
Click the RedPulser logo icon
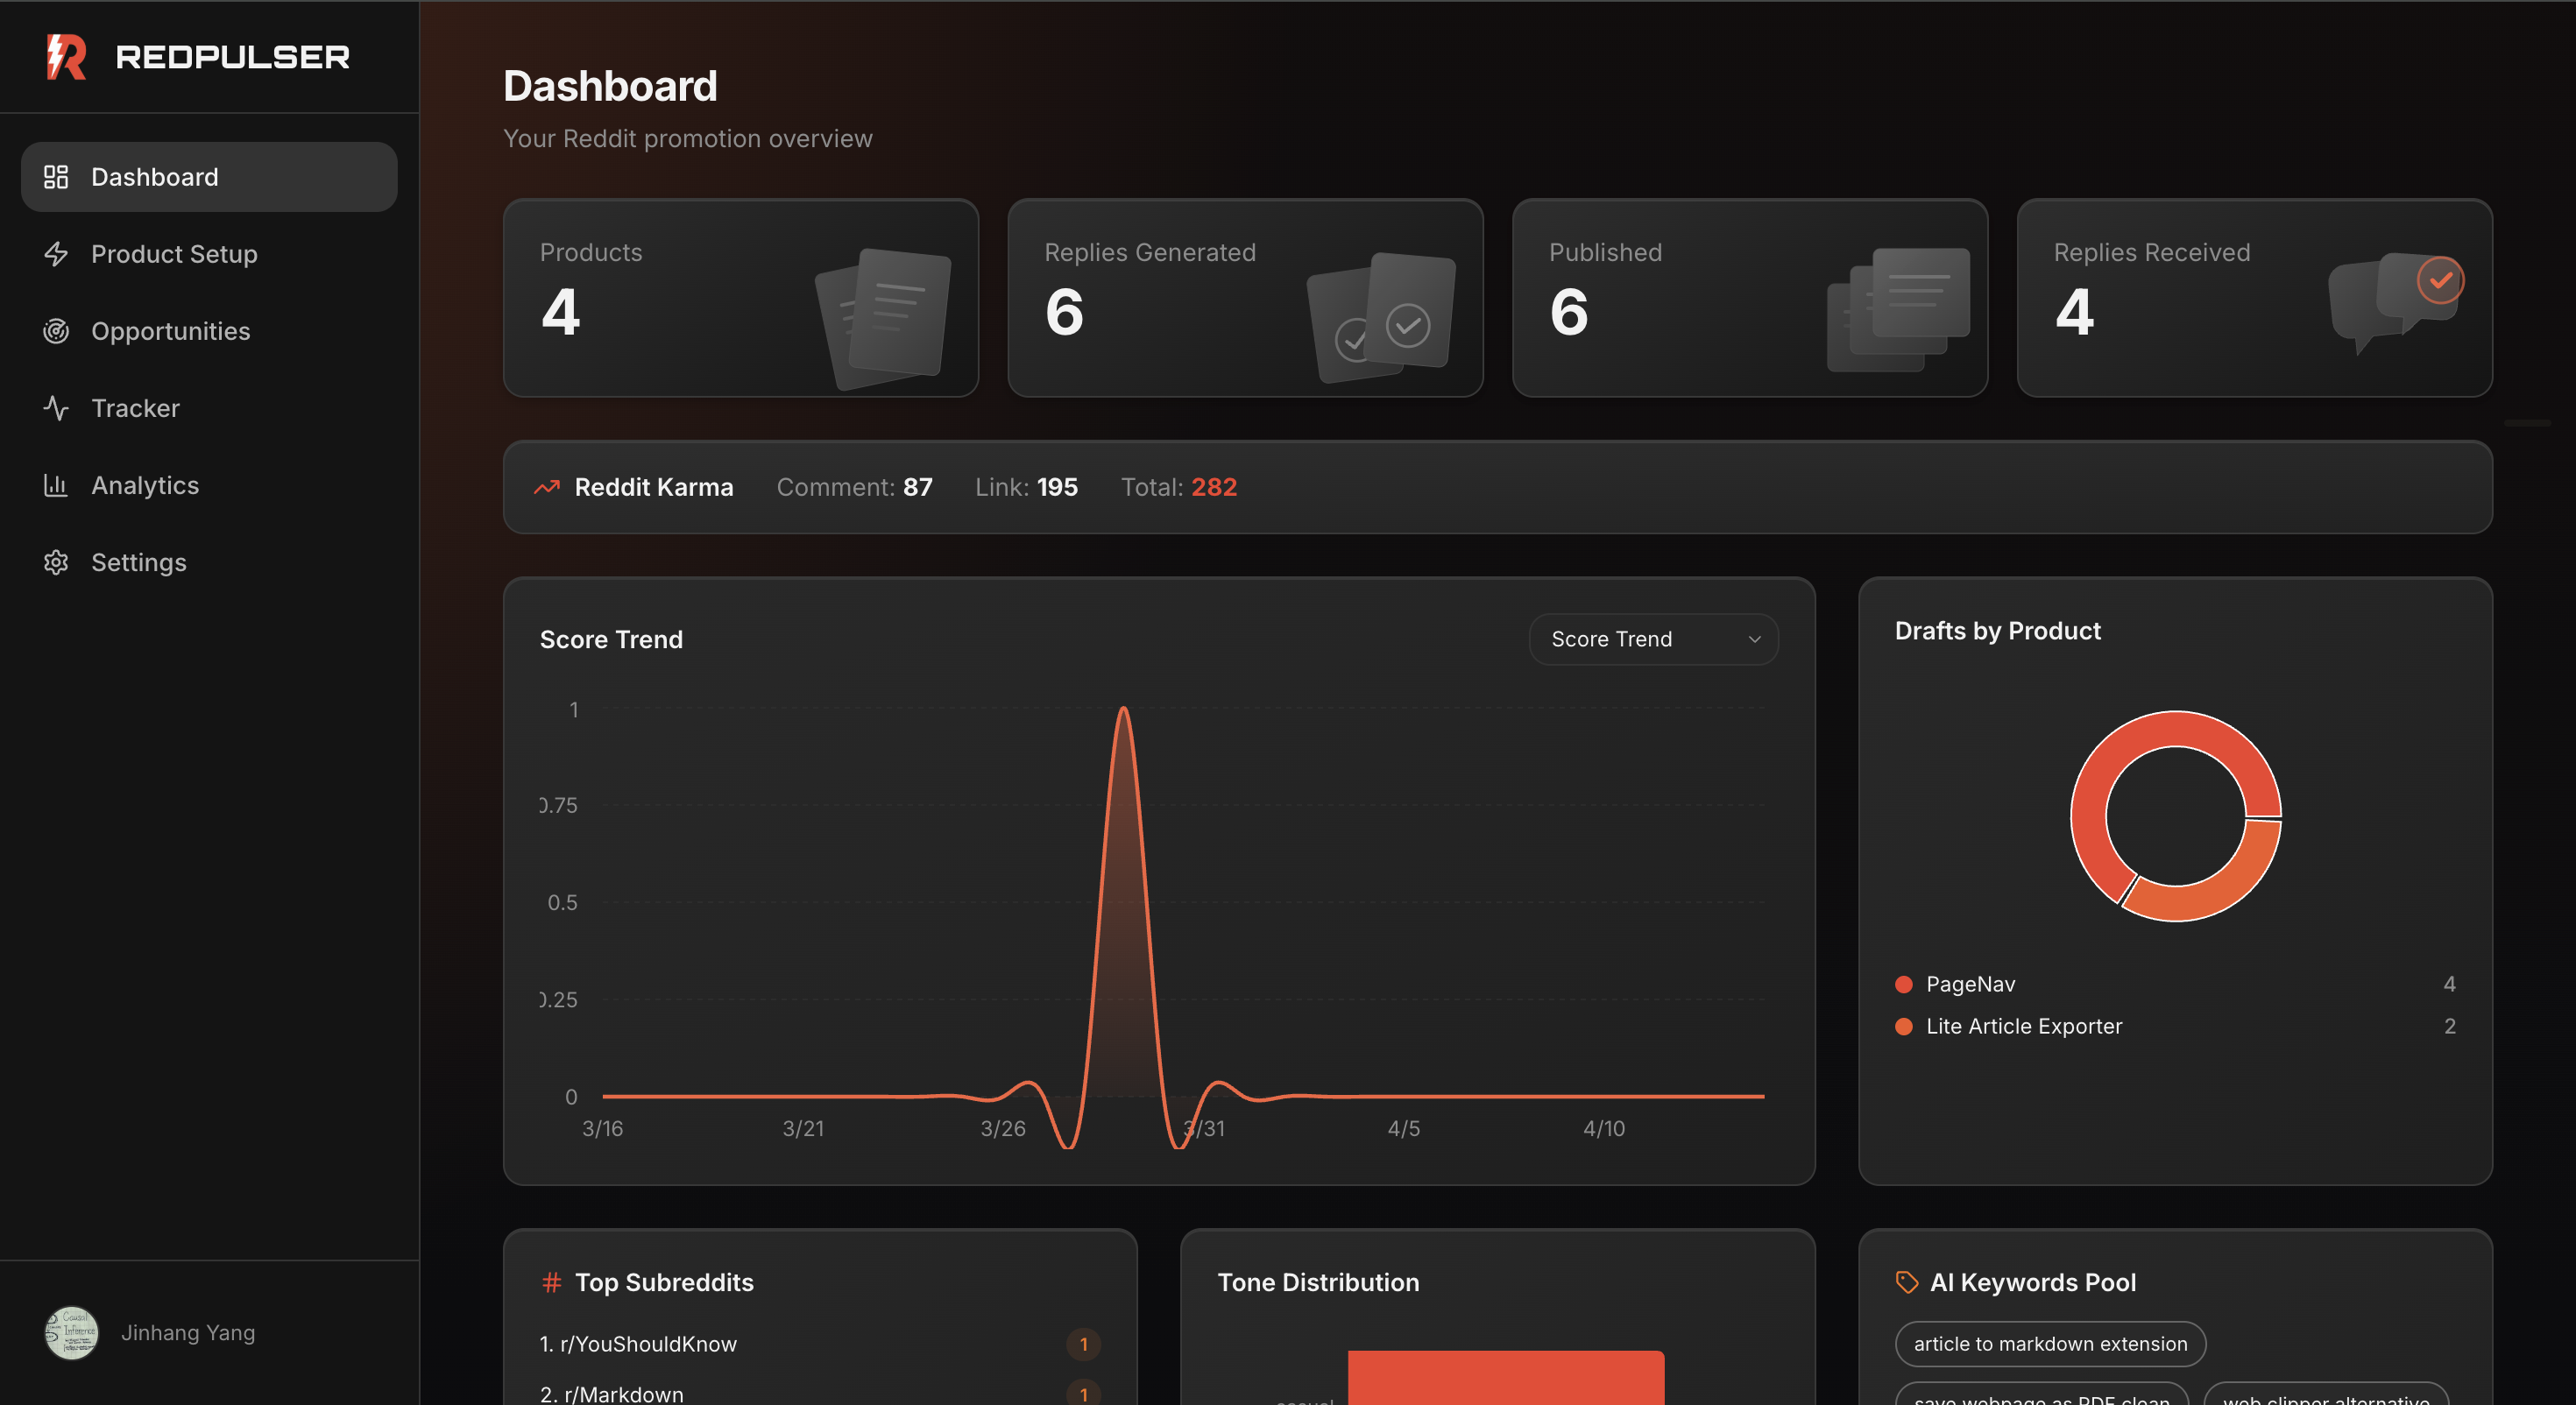pyautogui.click(x=66, y=57)
